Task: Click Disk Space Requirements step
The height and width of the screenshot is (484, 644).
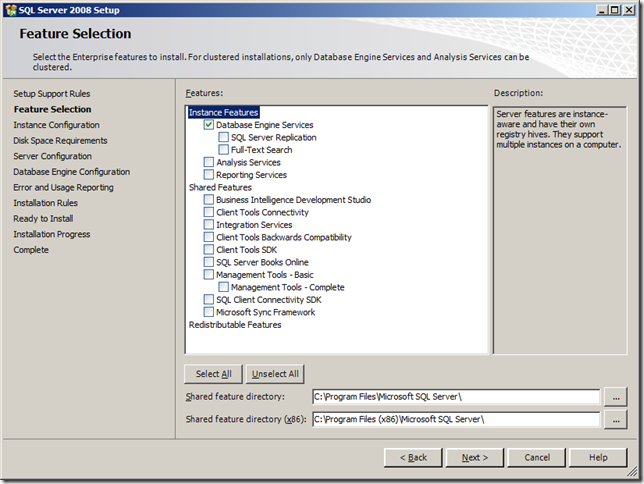Action: point(60,141)
